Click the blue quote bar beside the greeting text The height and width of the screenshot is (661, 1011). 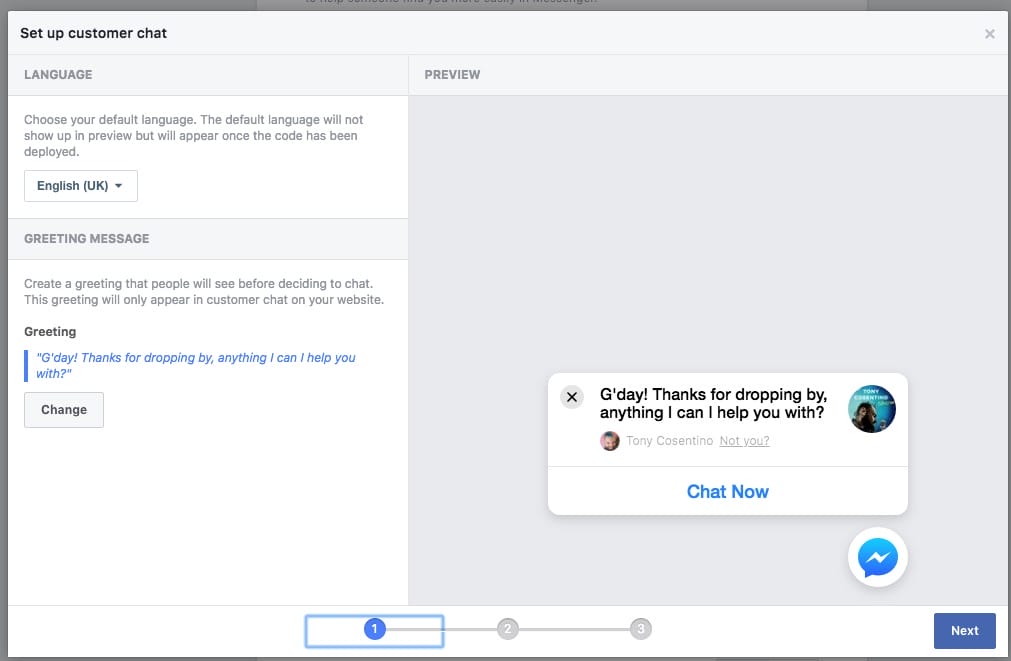tap(27, 364)
